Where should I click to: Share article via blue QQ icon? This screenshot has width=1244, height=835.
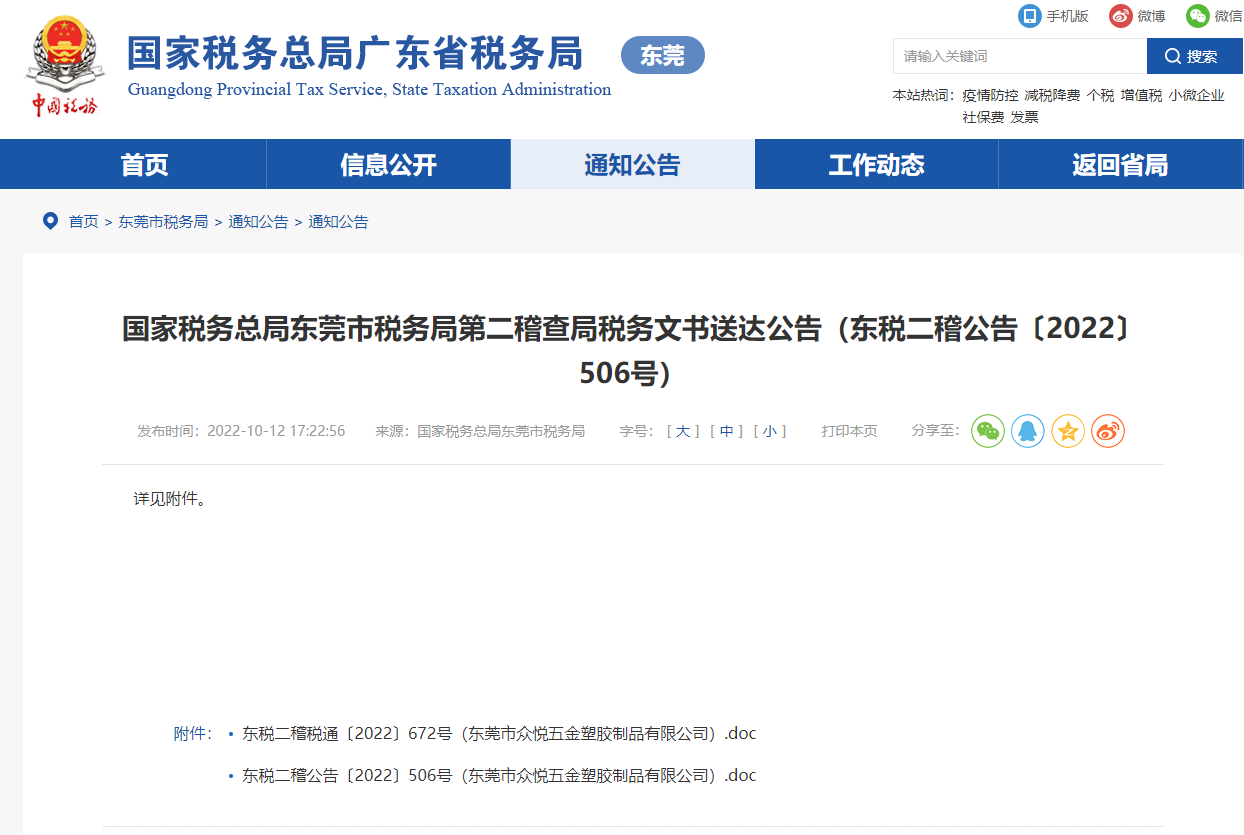click(x=1028, y=431)
